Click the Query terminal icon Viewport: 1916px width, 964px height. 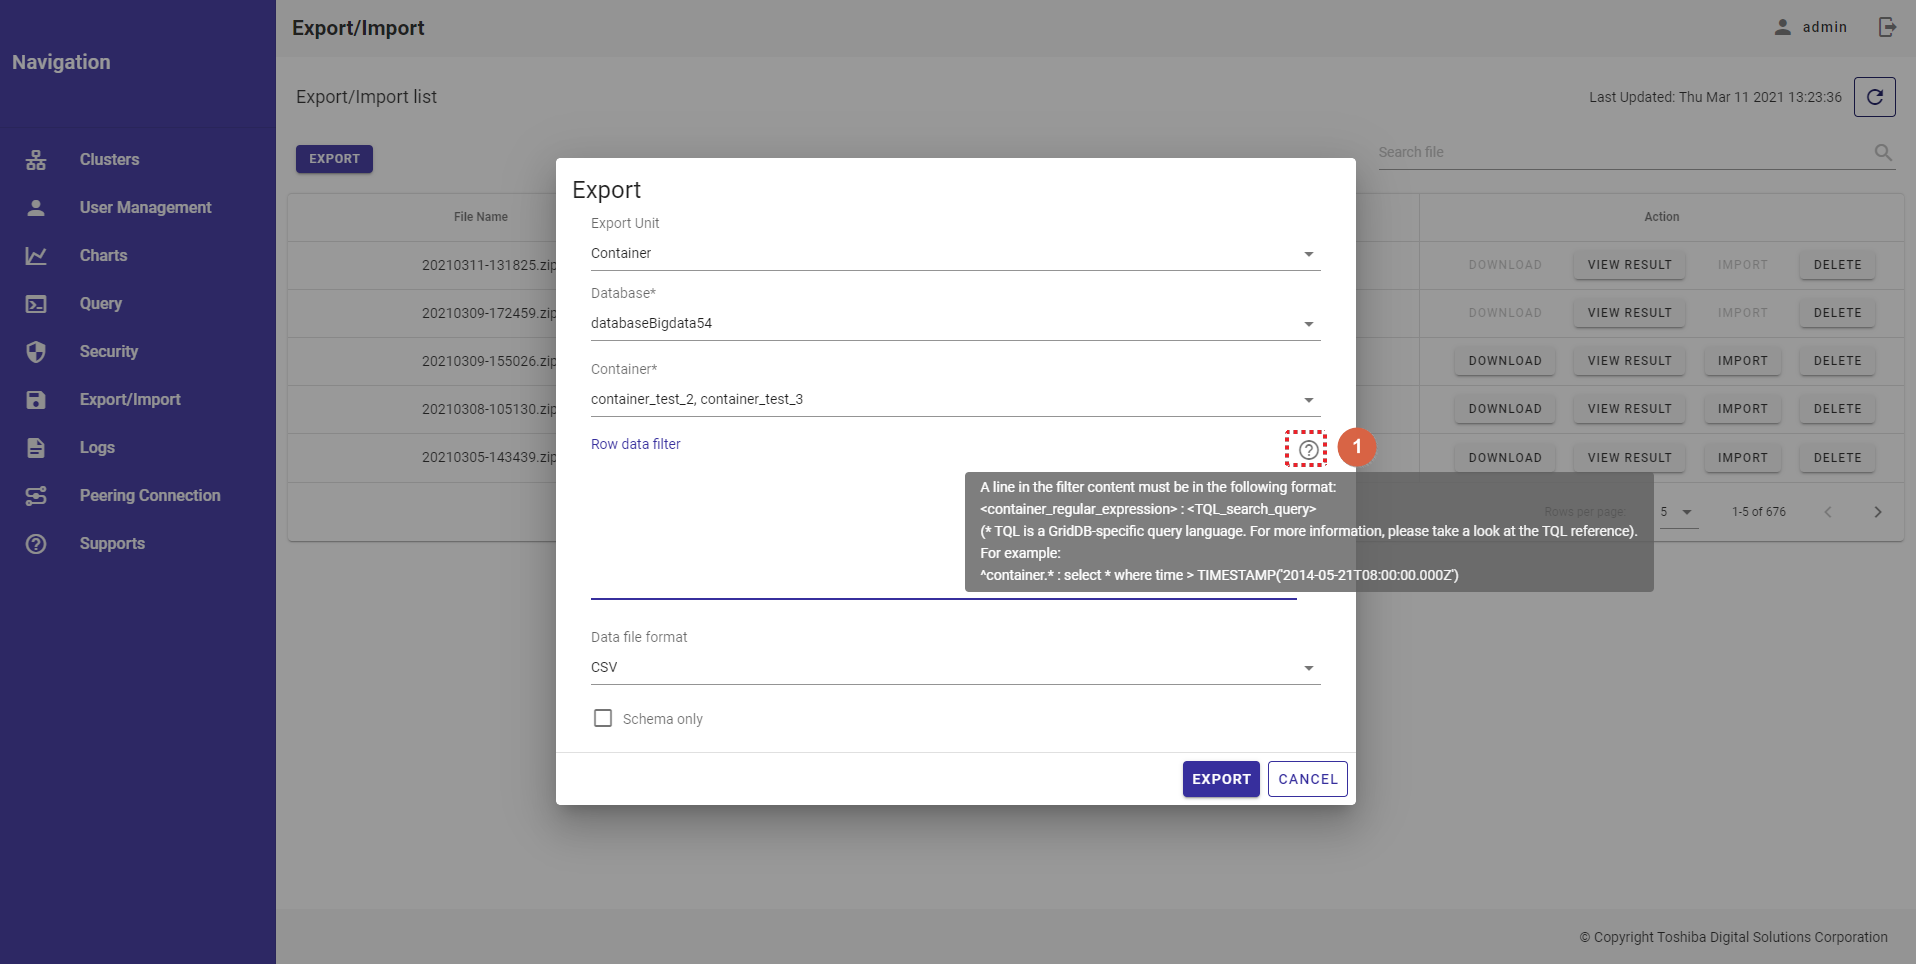[x=36, y=304]
